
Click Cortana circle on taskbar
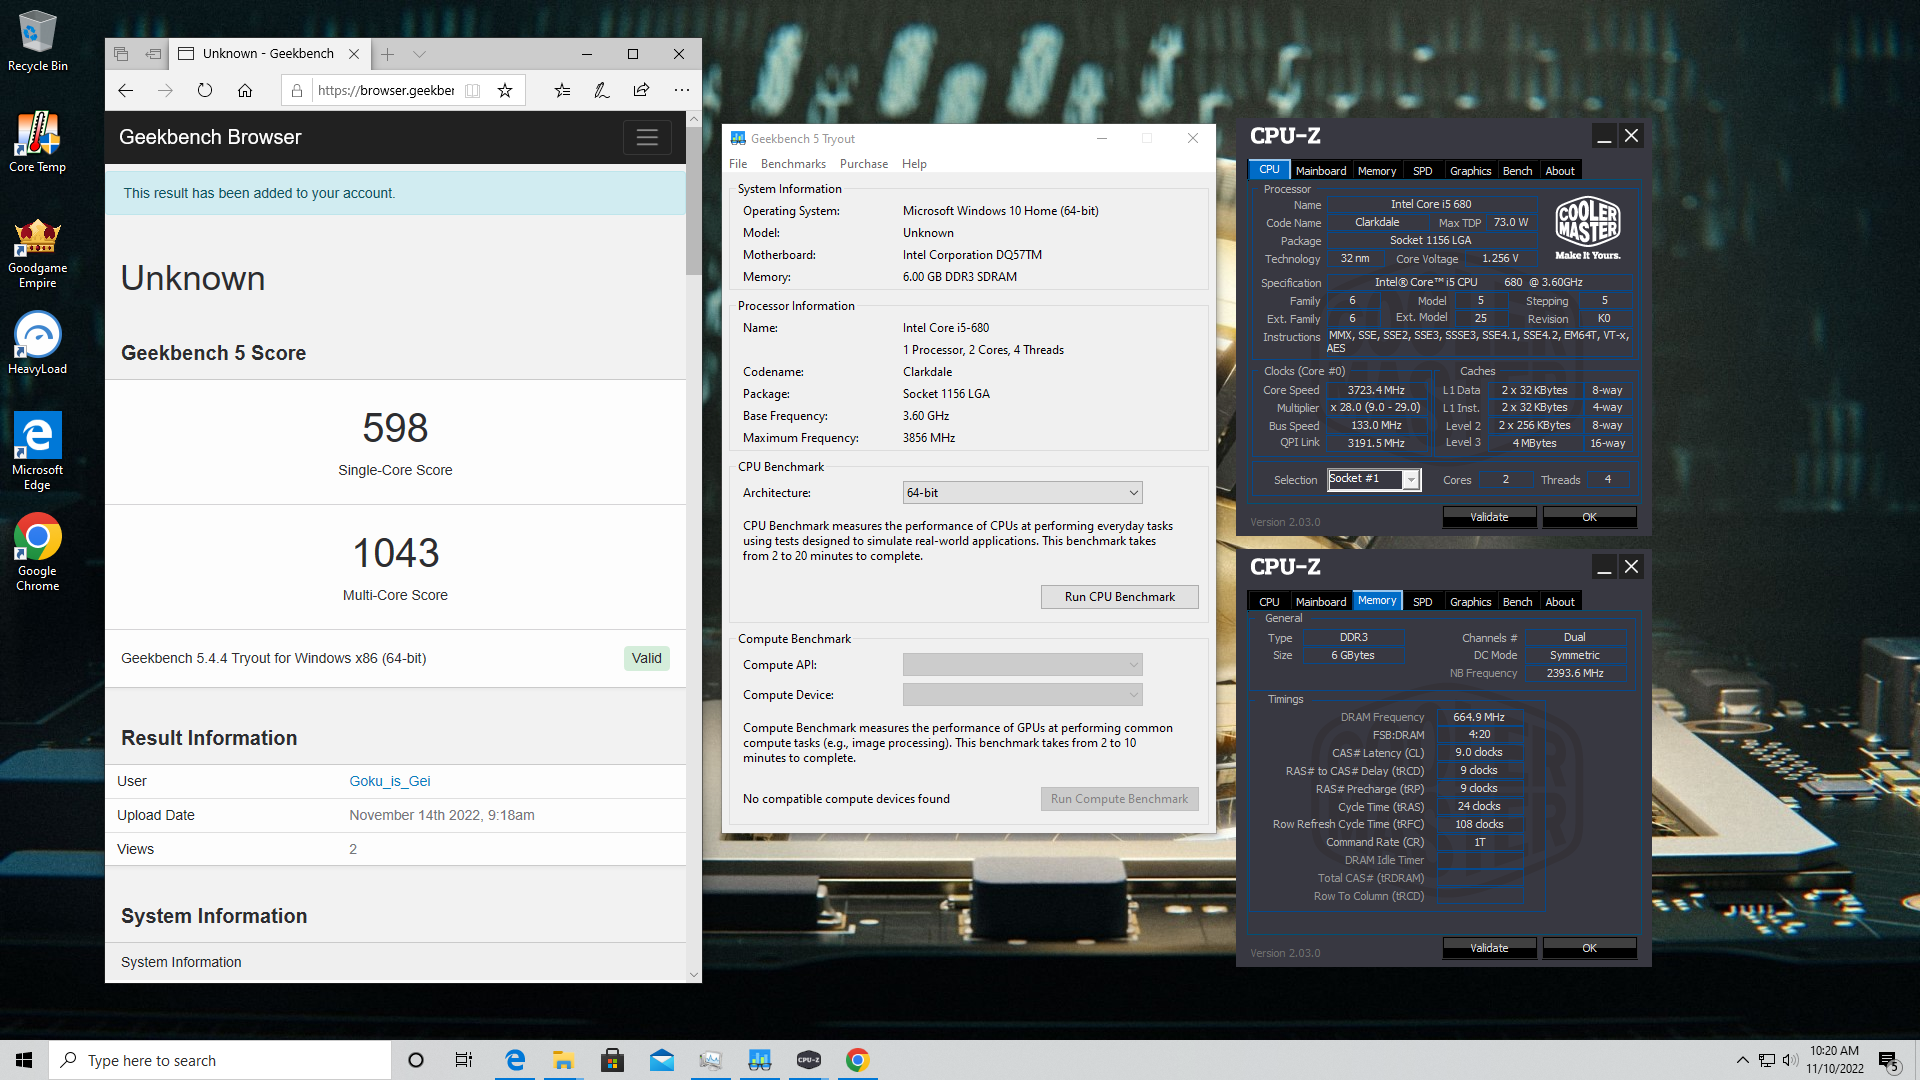[x=416, y=1060]
